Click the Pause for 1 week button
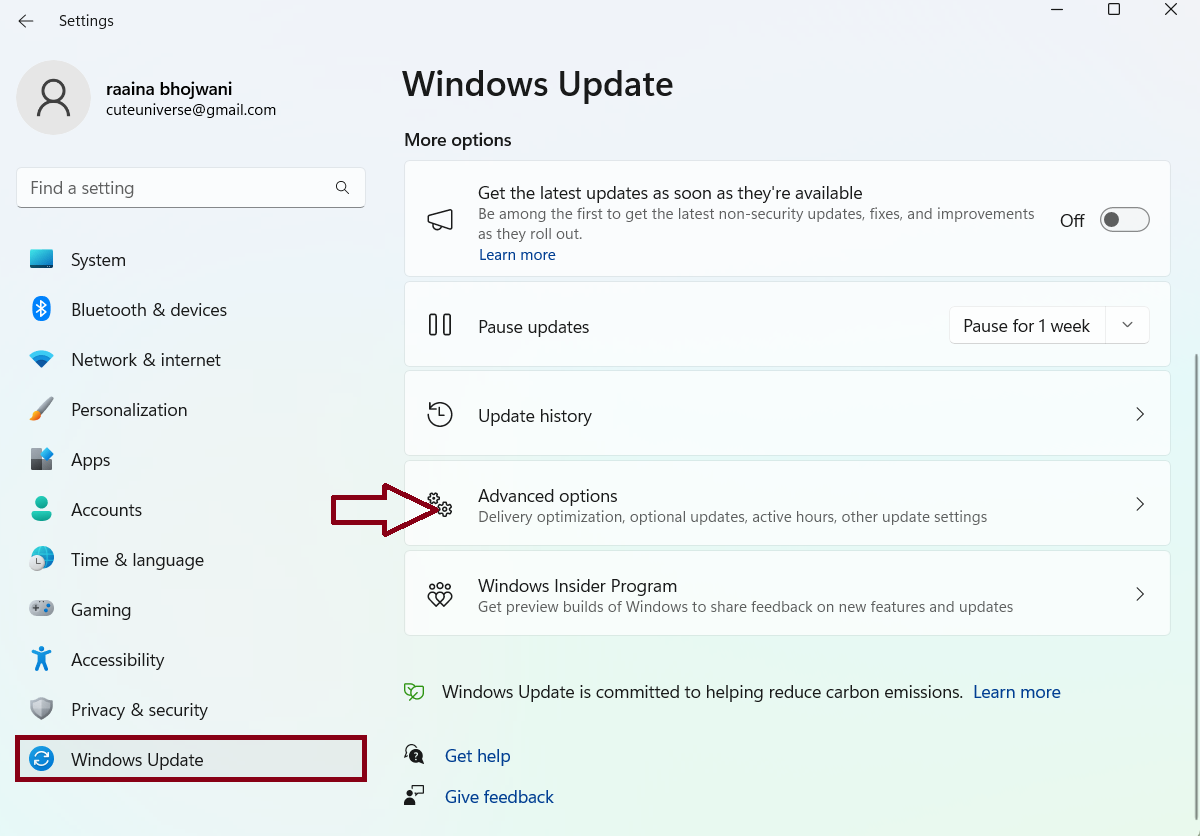The width and height of the screenshot is (1200, 836). [1026, 326]
